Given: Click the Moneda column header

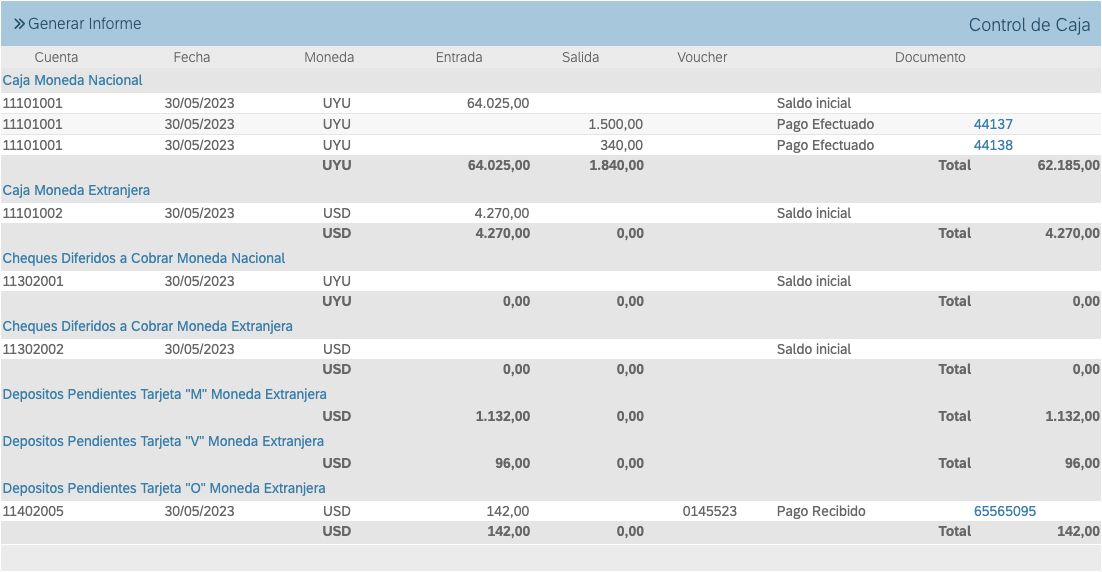Looking at the screenshot, I should (x=329, y=57).
